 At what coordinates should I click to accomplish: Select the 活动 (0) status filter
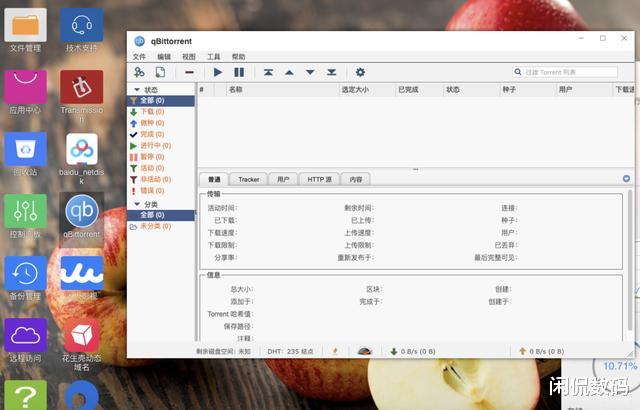point(161,168)
